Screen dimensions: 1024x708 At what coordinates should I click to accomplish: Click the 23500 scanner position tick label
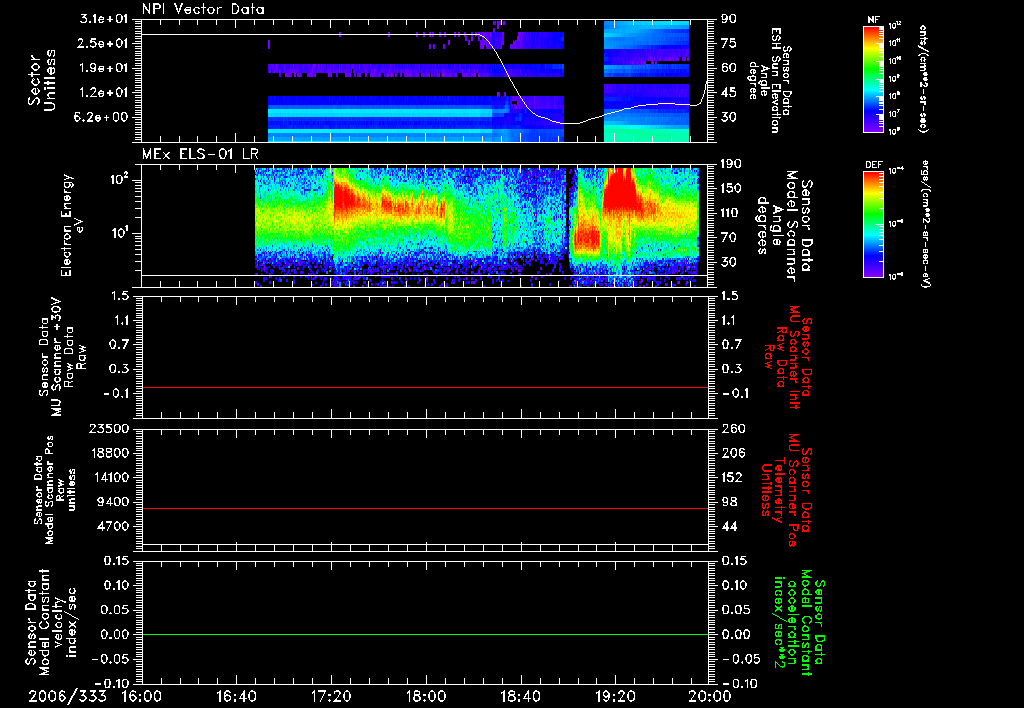click(110, 428)
